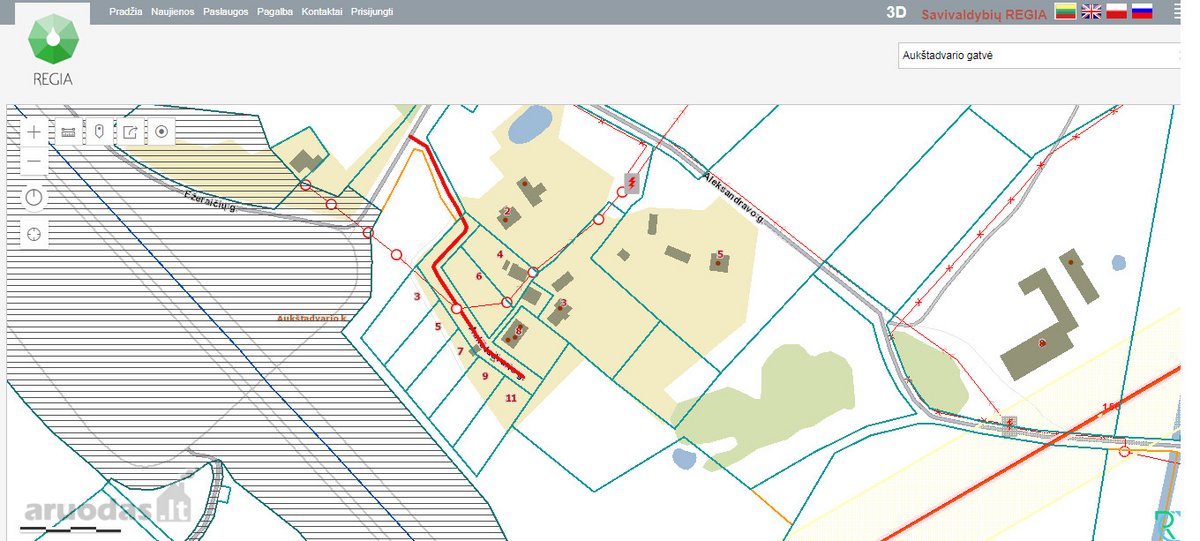
Task: Open the Savivaldybių REGIA link
Action: [x=984, y=13]
